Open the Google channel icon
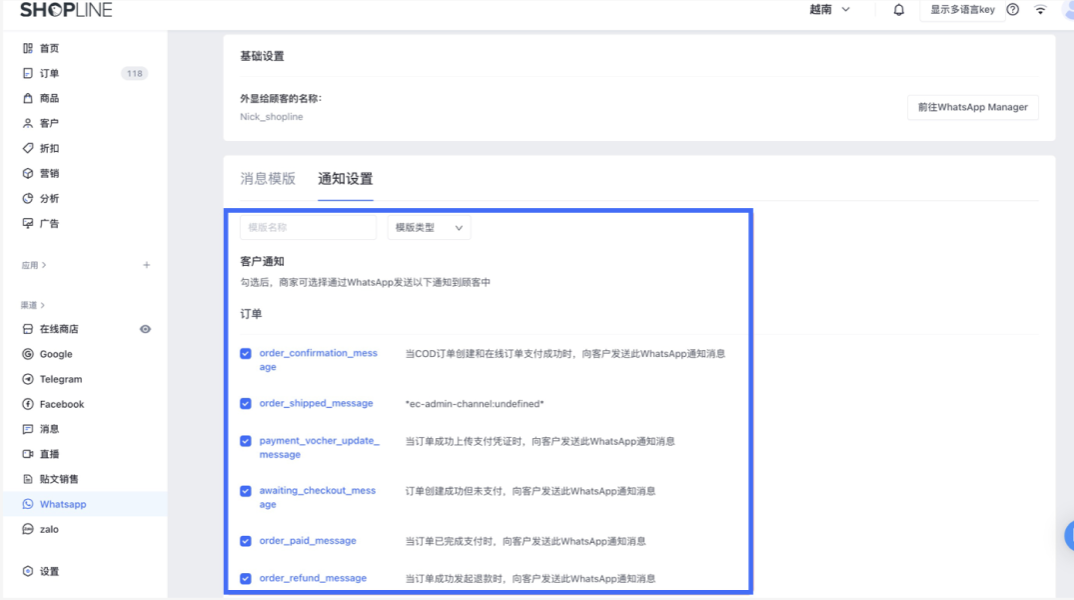 pyautogui.click(x=27, y=354)
